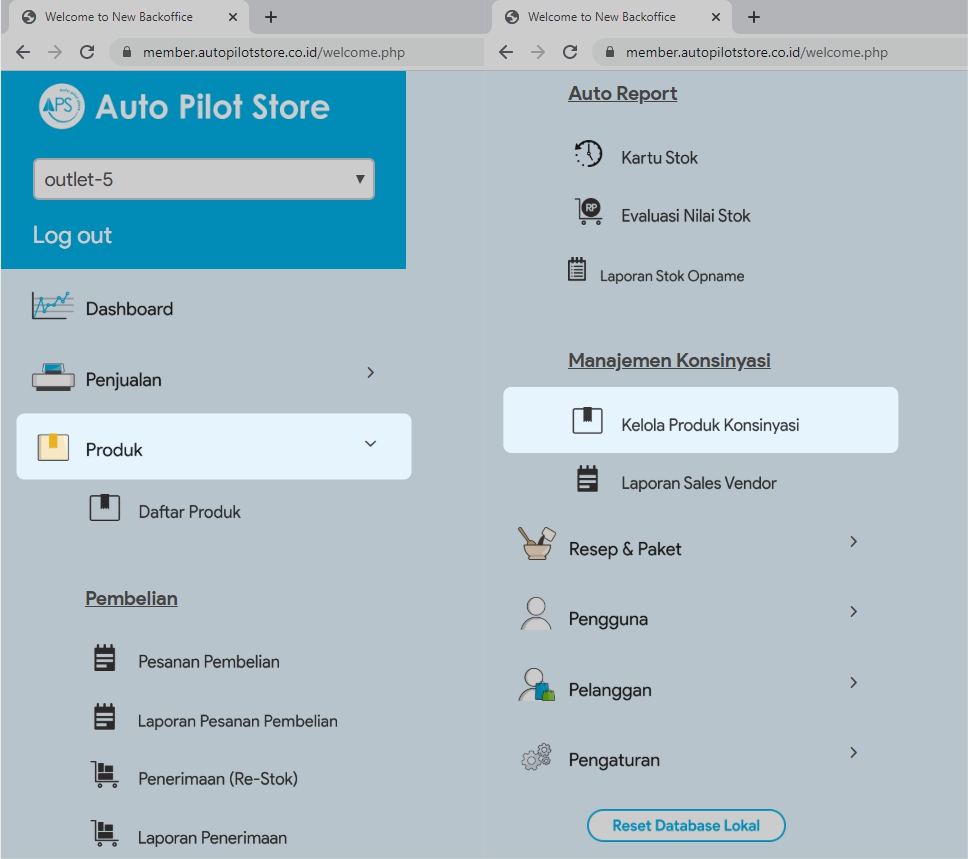Click the Kartu Stok clock icon
This screenshot has height=859, width=968.
pyautogui.click(x=588, y=155)
